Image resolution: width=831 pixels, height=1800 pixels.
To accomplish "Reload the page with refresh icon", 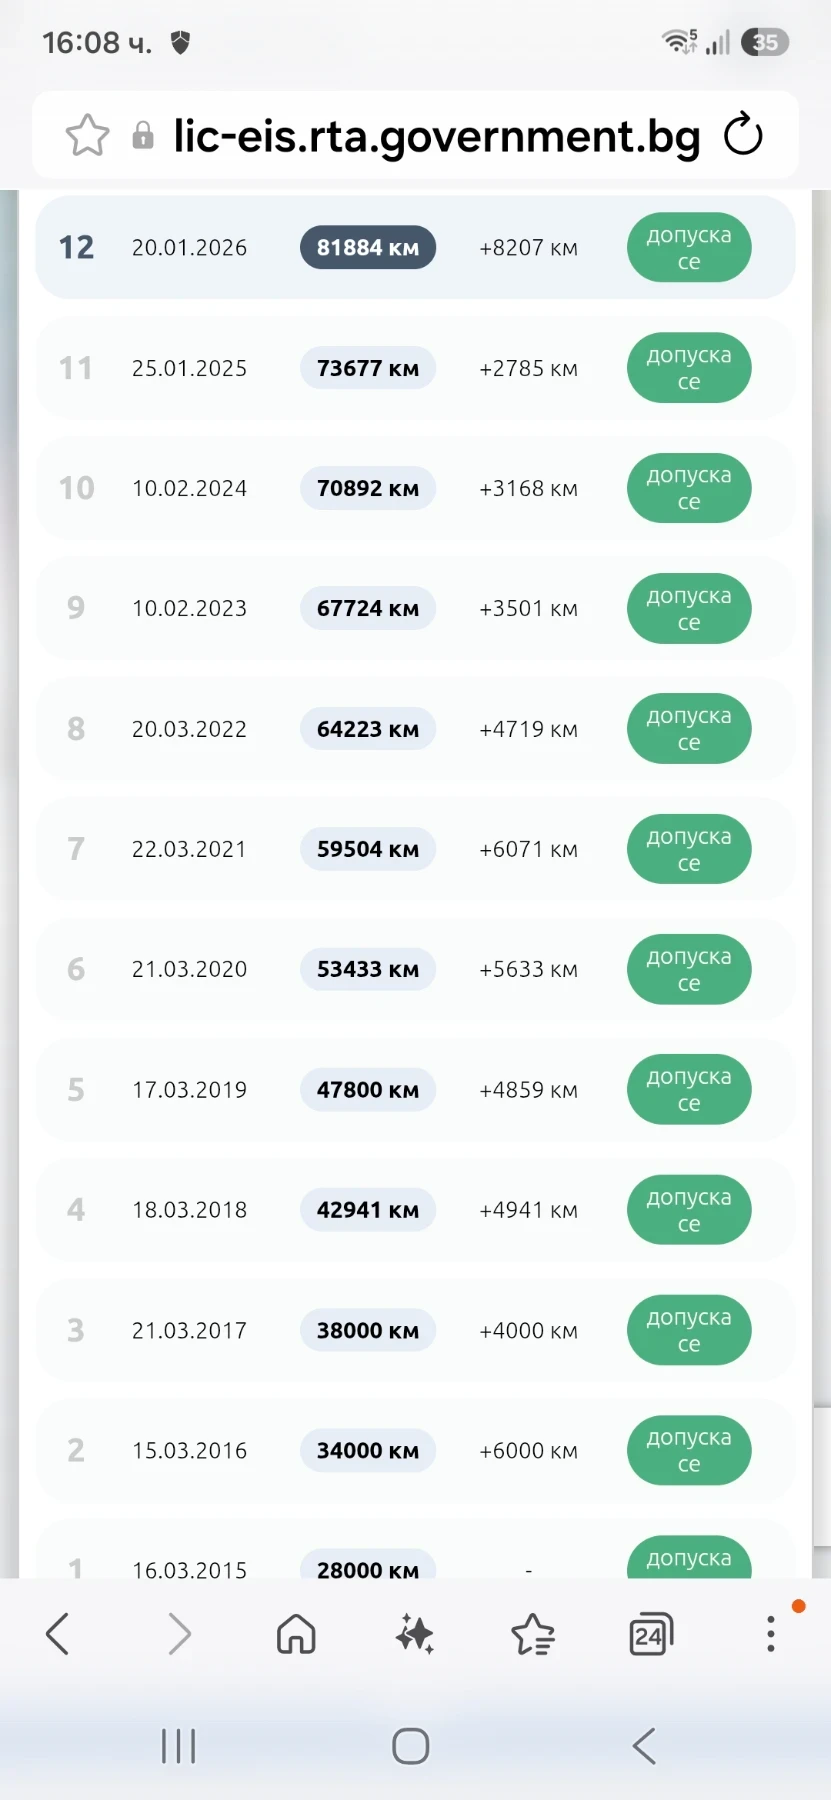I will point(743,135).
